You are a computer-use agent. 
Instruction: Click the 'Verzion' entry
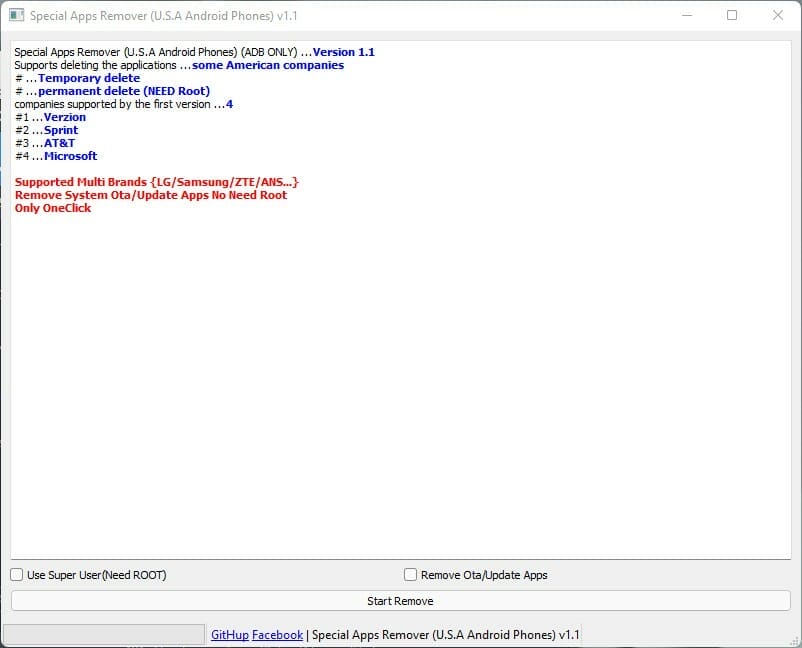click(65, 117)
